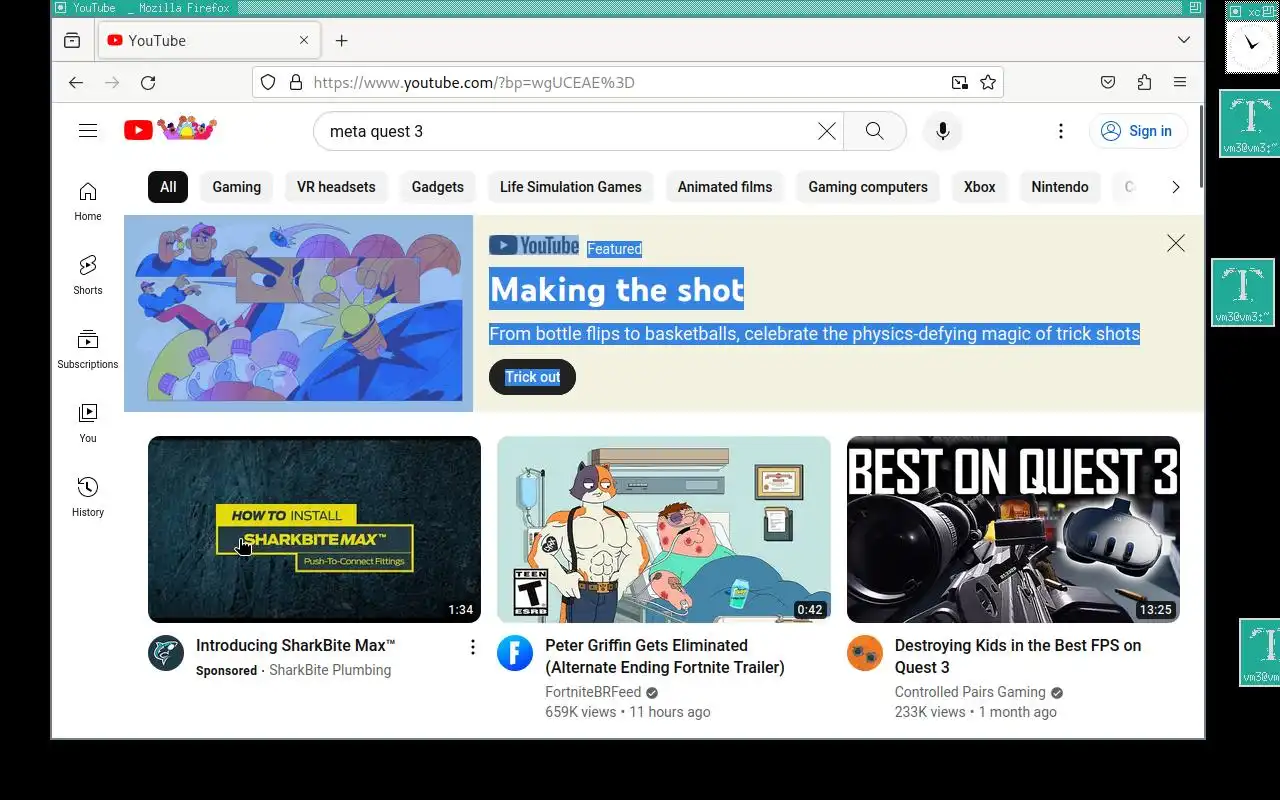Select the Gaming filter chip

tap(236, 187)
